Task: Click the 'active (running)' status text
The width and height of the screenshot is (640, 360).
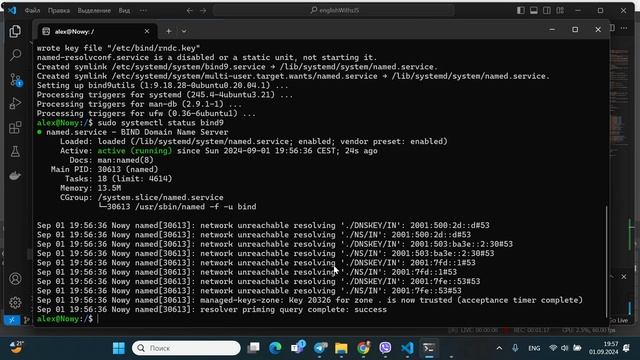Action: [135, 151]
